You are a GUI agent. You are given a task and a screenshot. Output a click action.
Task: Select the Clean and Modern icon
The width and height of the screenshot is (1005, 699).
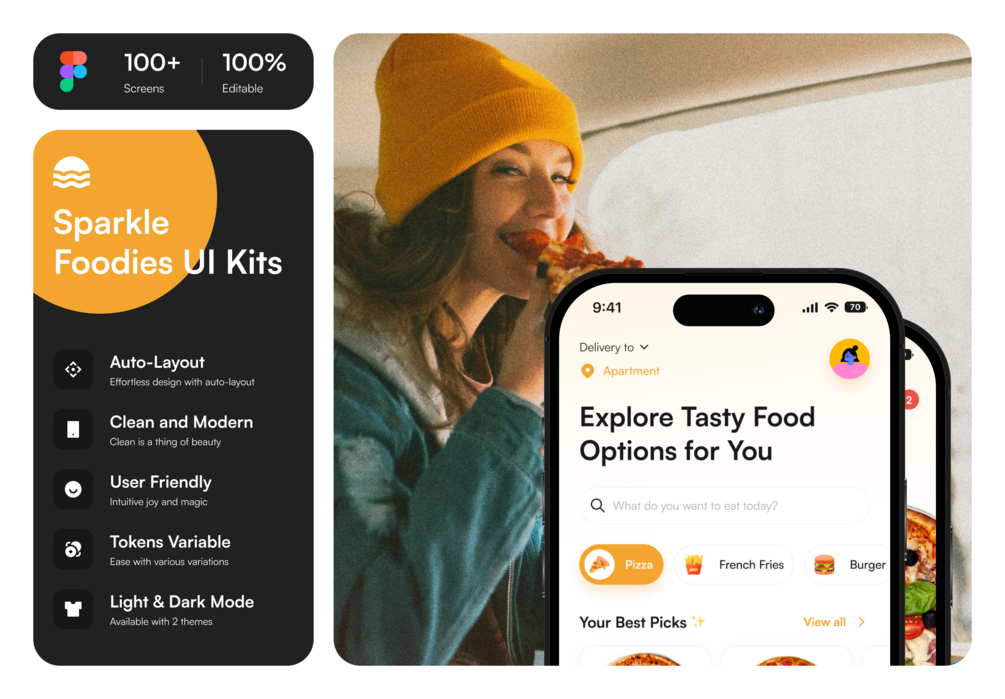(73, 429)
